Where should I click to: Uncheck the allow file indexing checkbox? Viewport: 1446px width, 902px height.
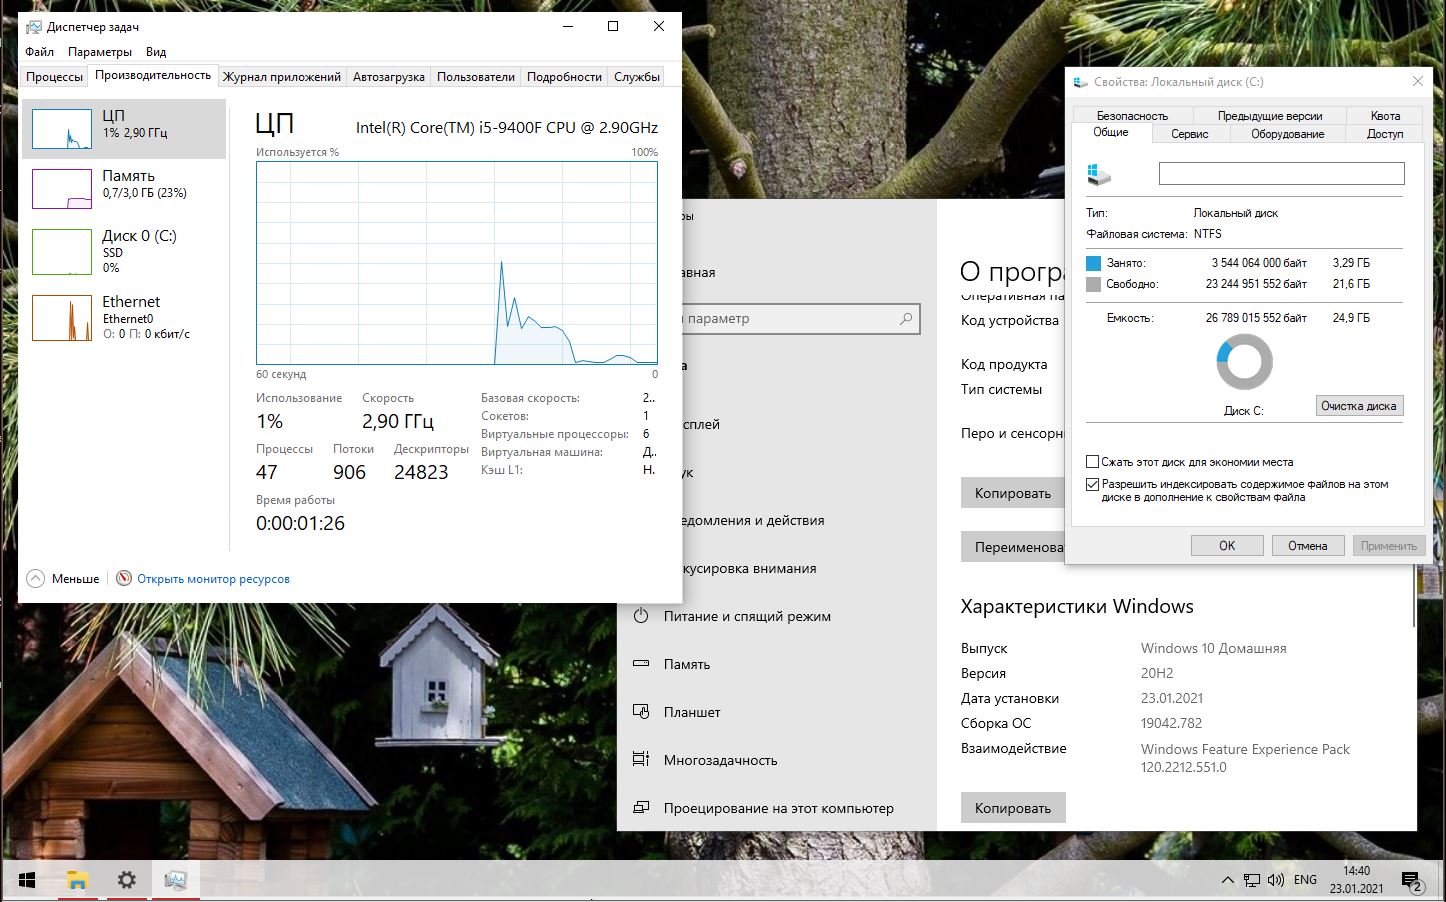[x=1093, y=484]
